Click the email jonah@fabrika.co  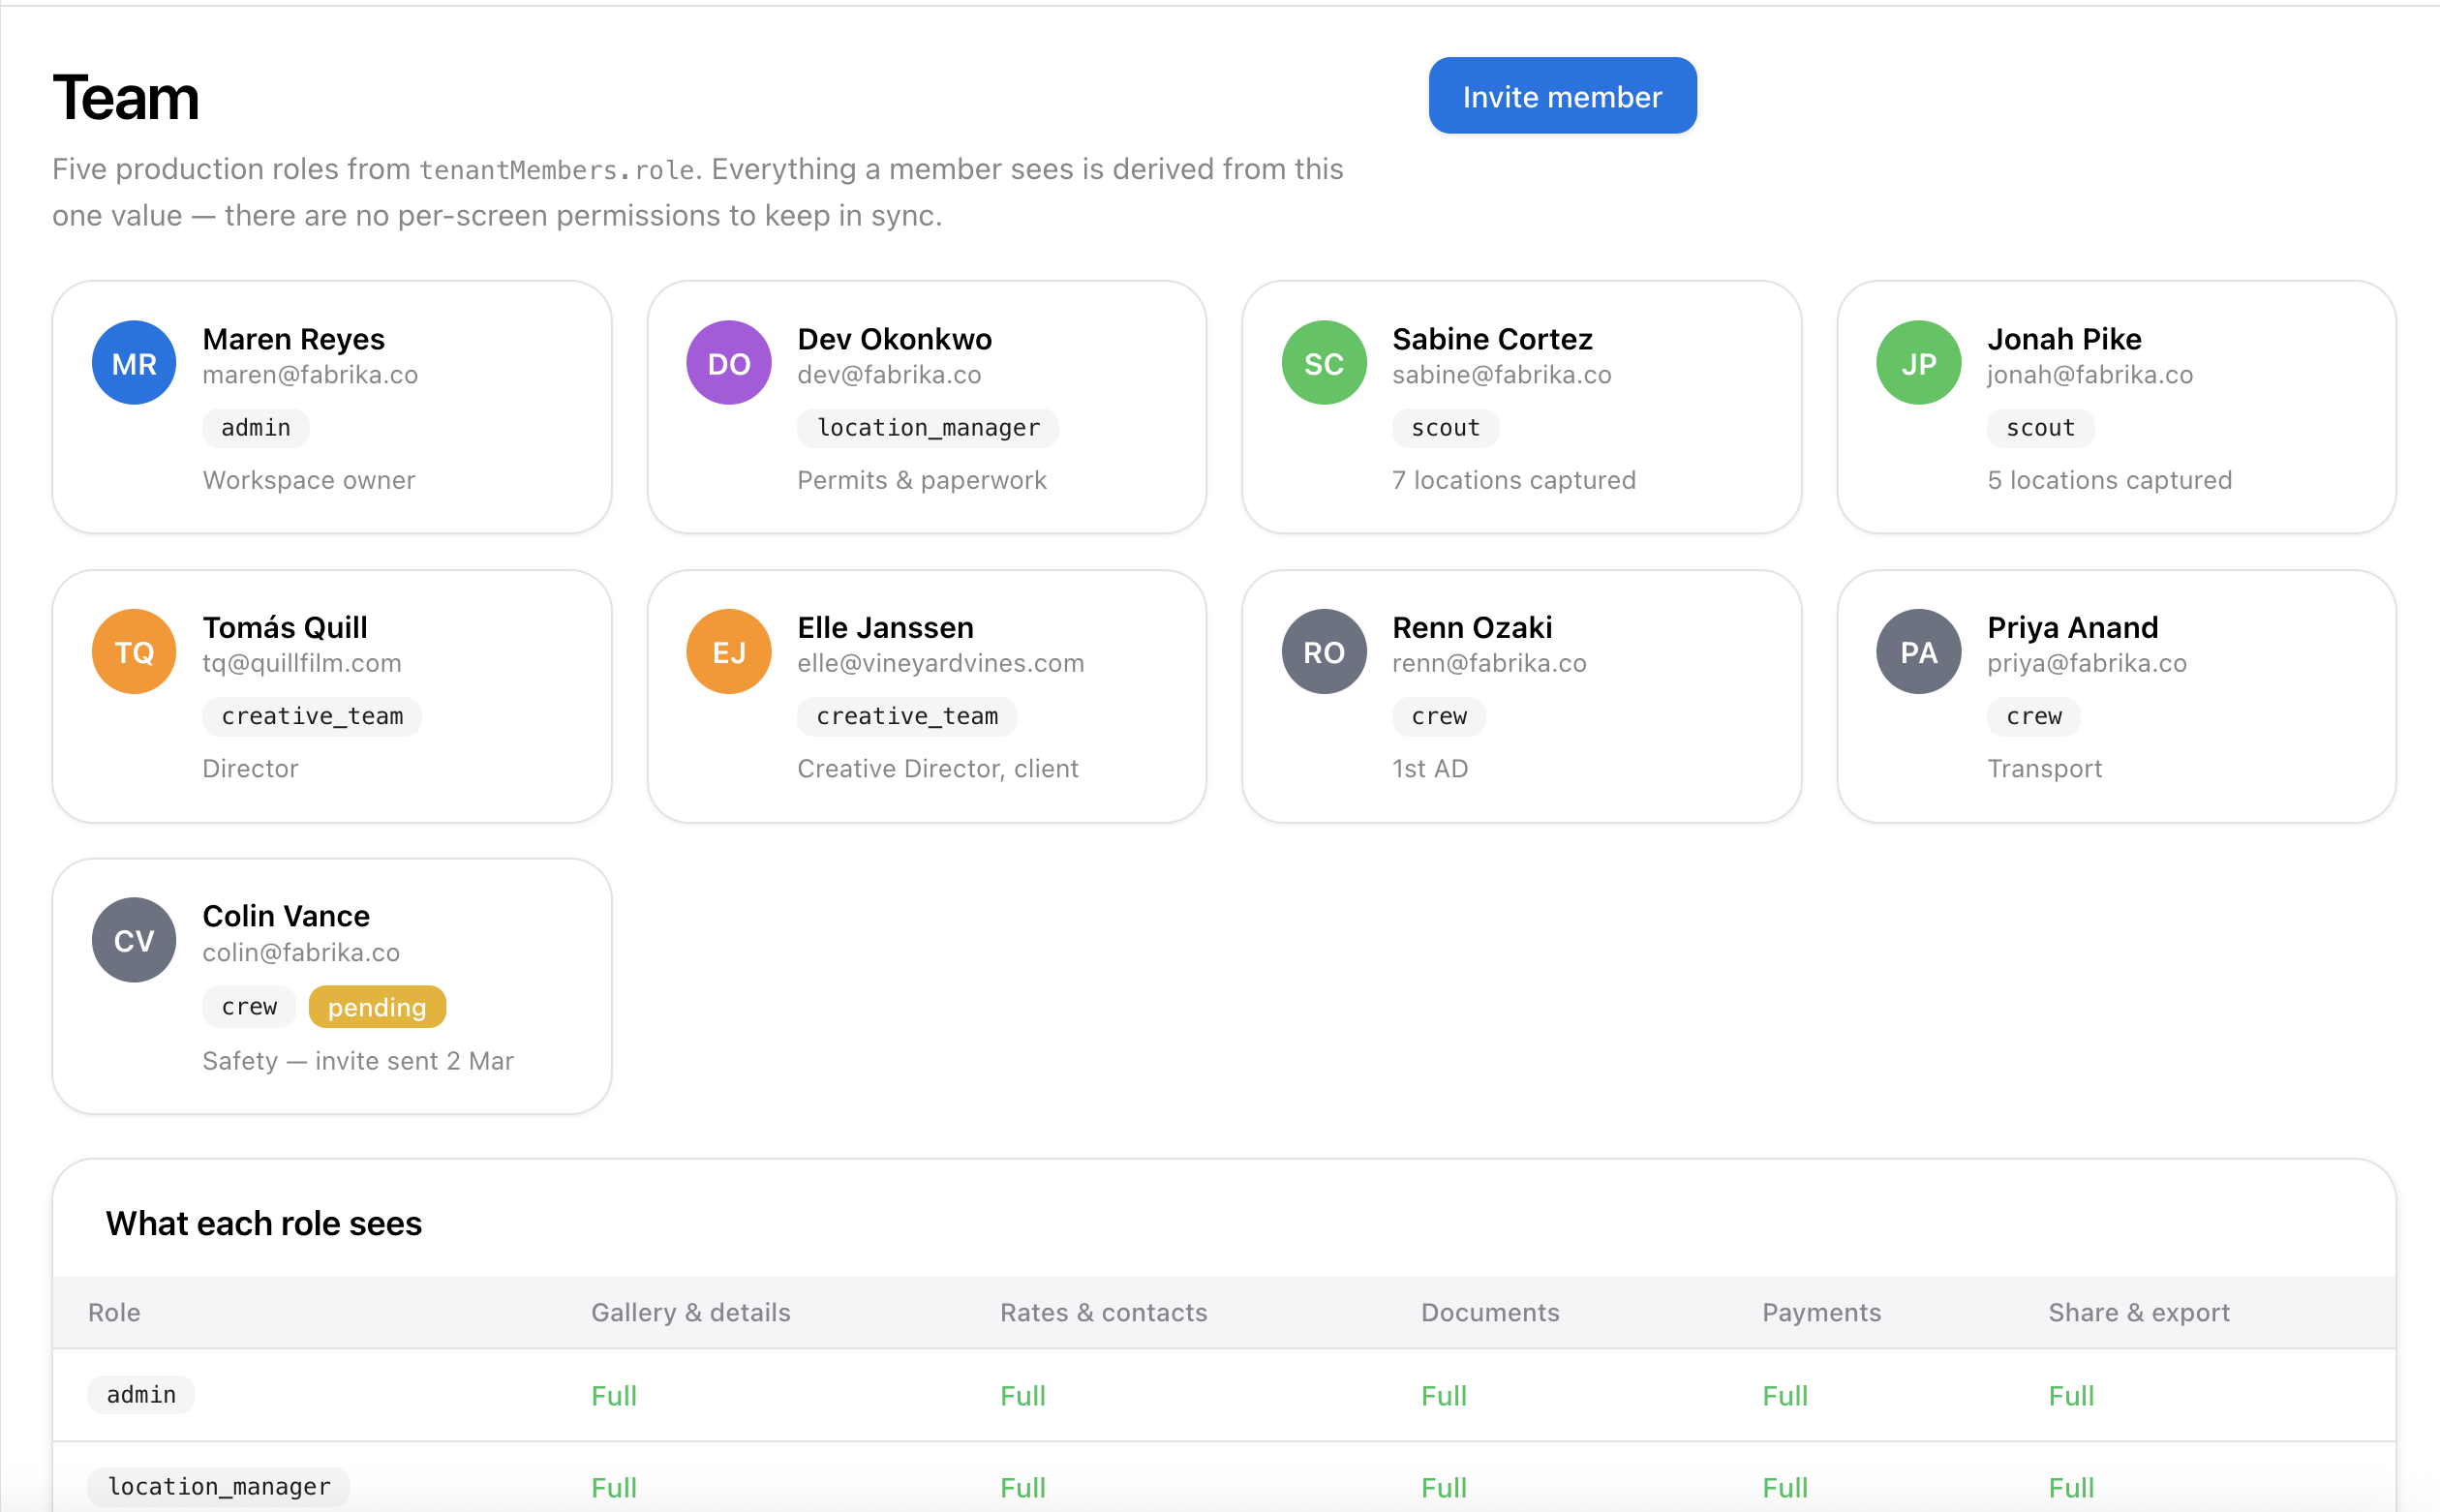2090,375
